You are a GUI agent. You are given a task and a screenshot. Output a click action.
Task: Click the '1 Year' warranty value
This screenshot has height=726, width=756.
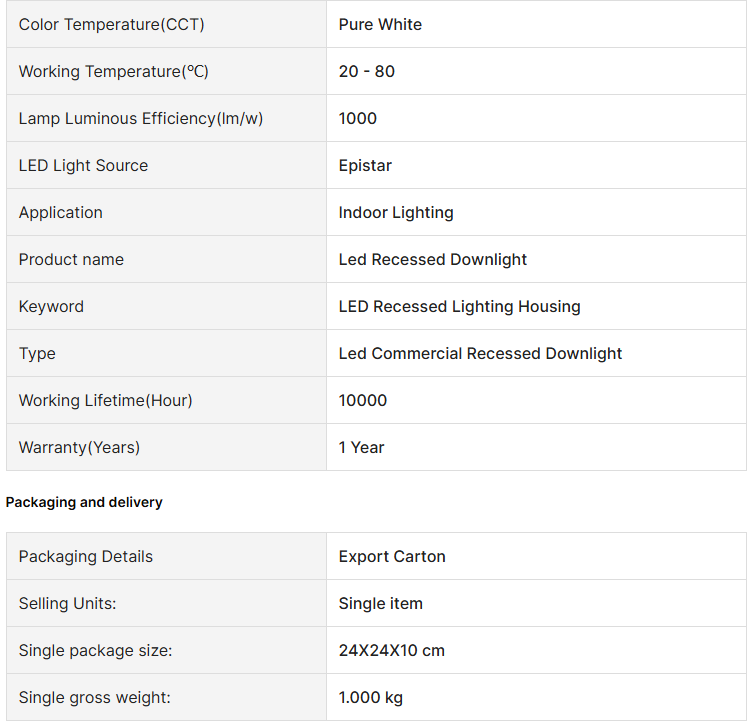(x=361, y=447)
